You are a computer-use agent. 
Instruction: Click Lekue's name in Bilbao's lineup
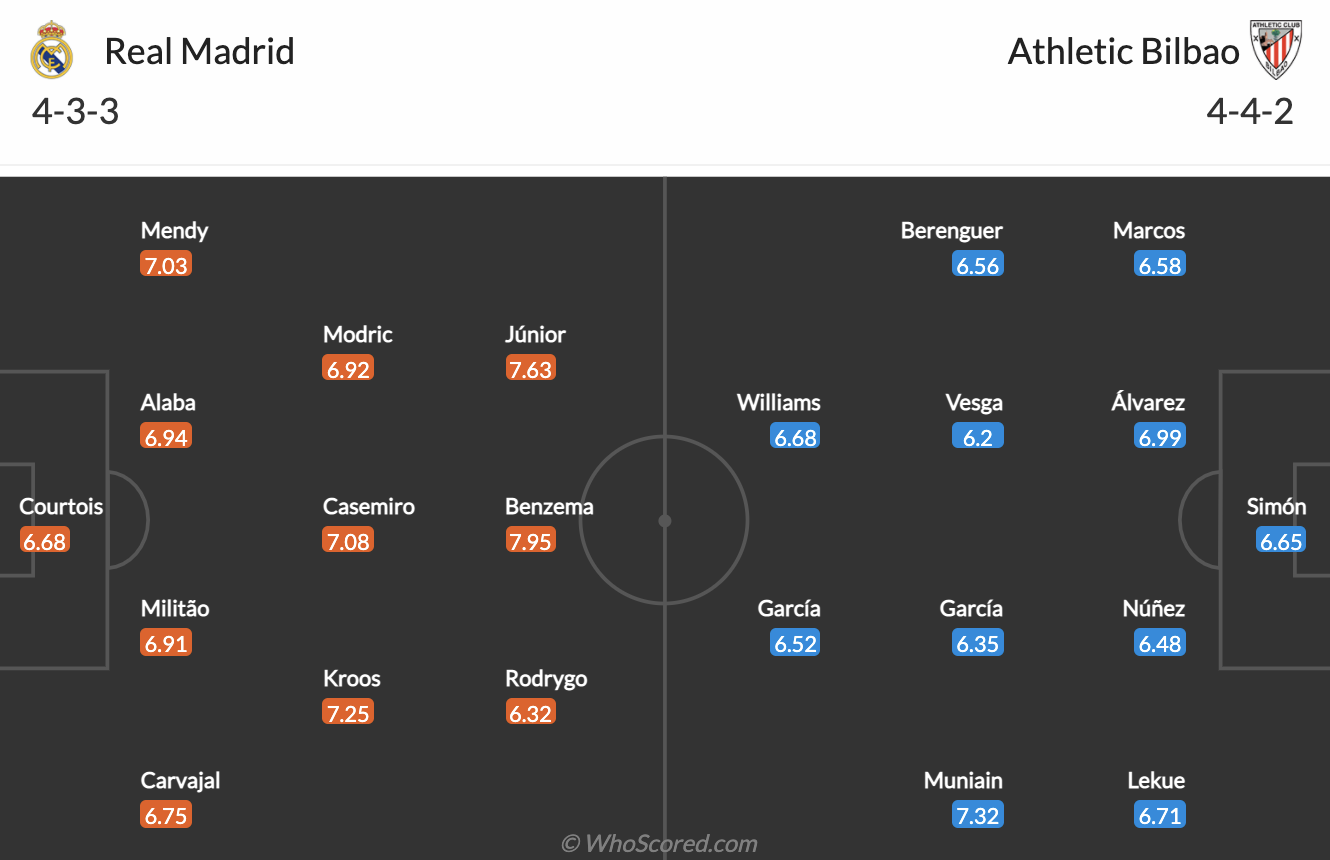(x=1159, y=780)
